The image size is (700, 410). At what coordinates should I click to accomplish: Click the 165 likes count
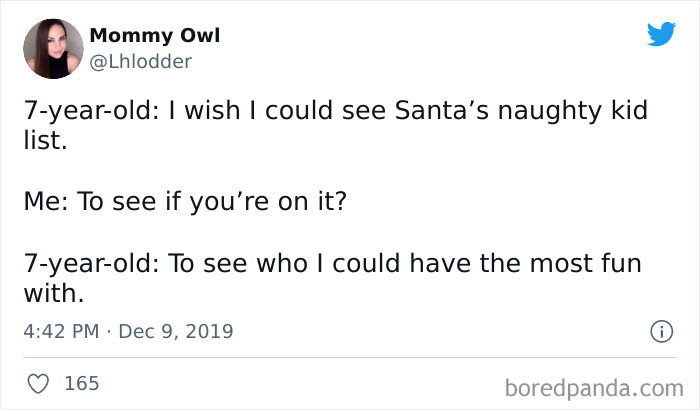81,383
